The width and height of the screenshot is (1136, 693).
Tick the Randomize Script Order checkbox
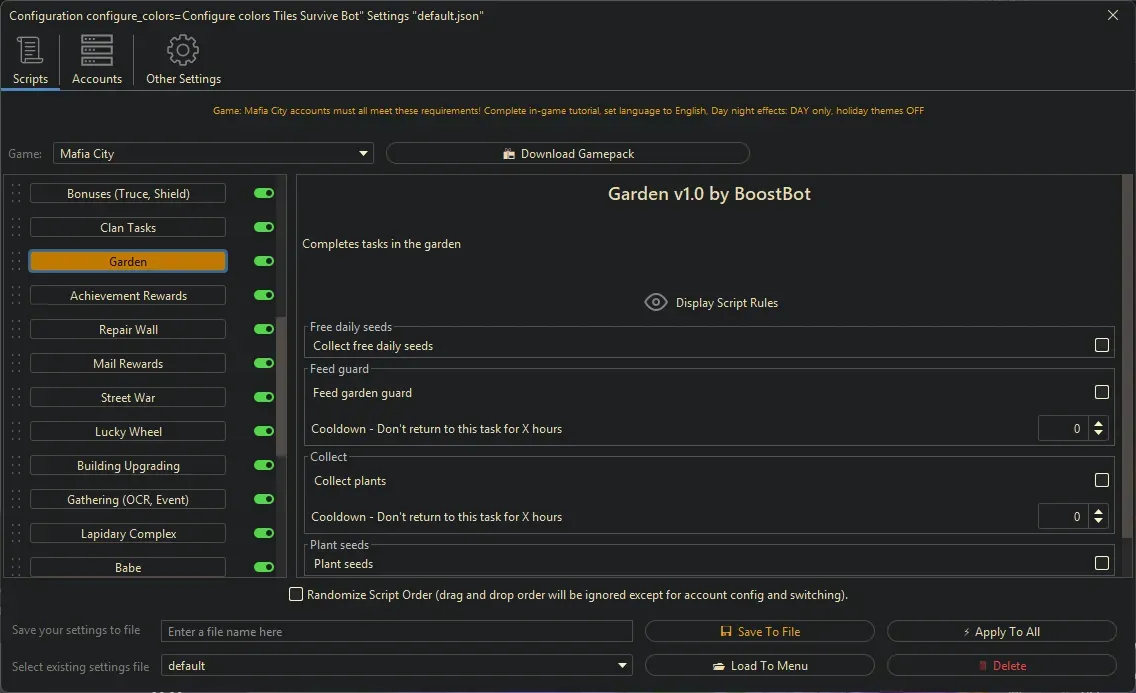tap(296, 595)
